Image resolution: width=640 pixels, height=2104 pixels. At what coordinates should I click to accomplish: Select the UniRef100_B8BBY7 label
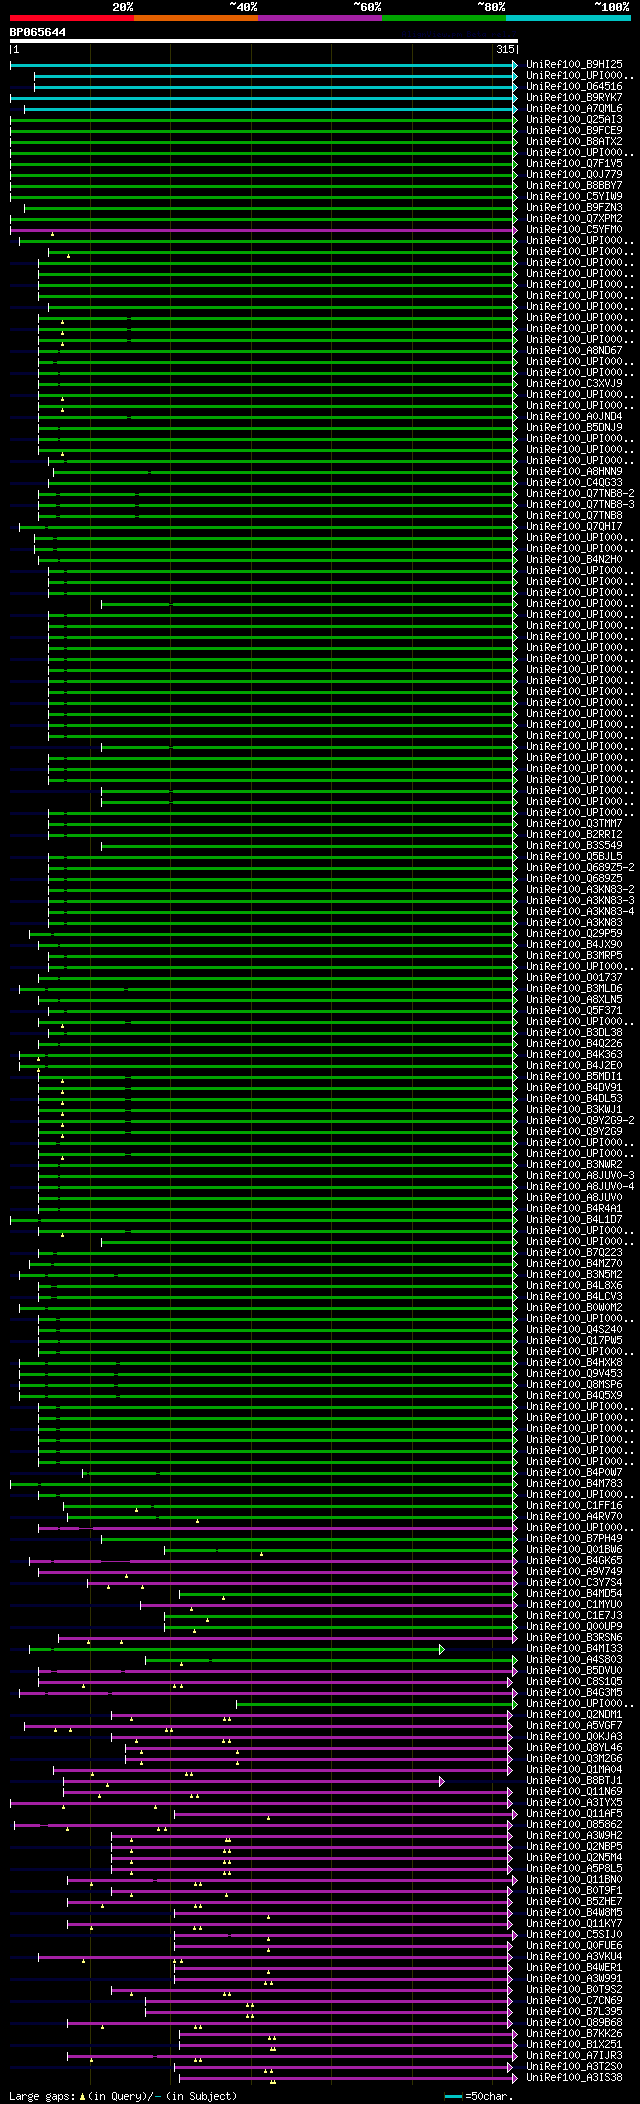(x=574, y=186)
